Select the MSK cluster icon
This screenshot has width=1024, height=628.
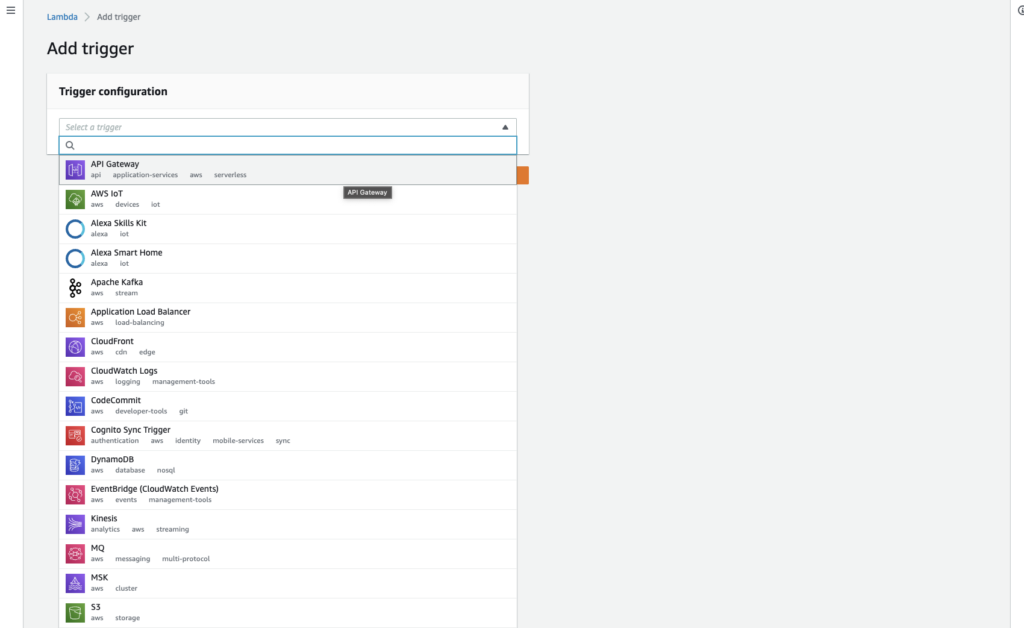point(75,582)
